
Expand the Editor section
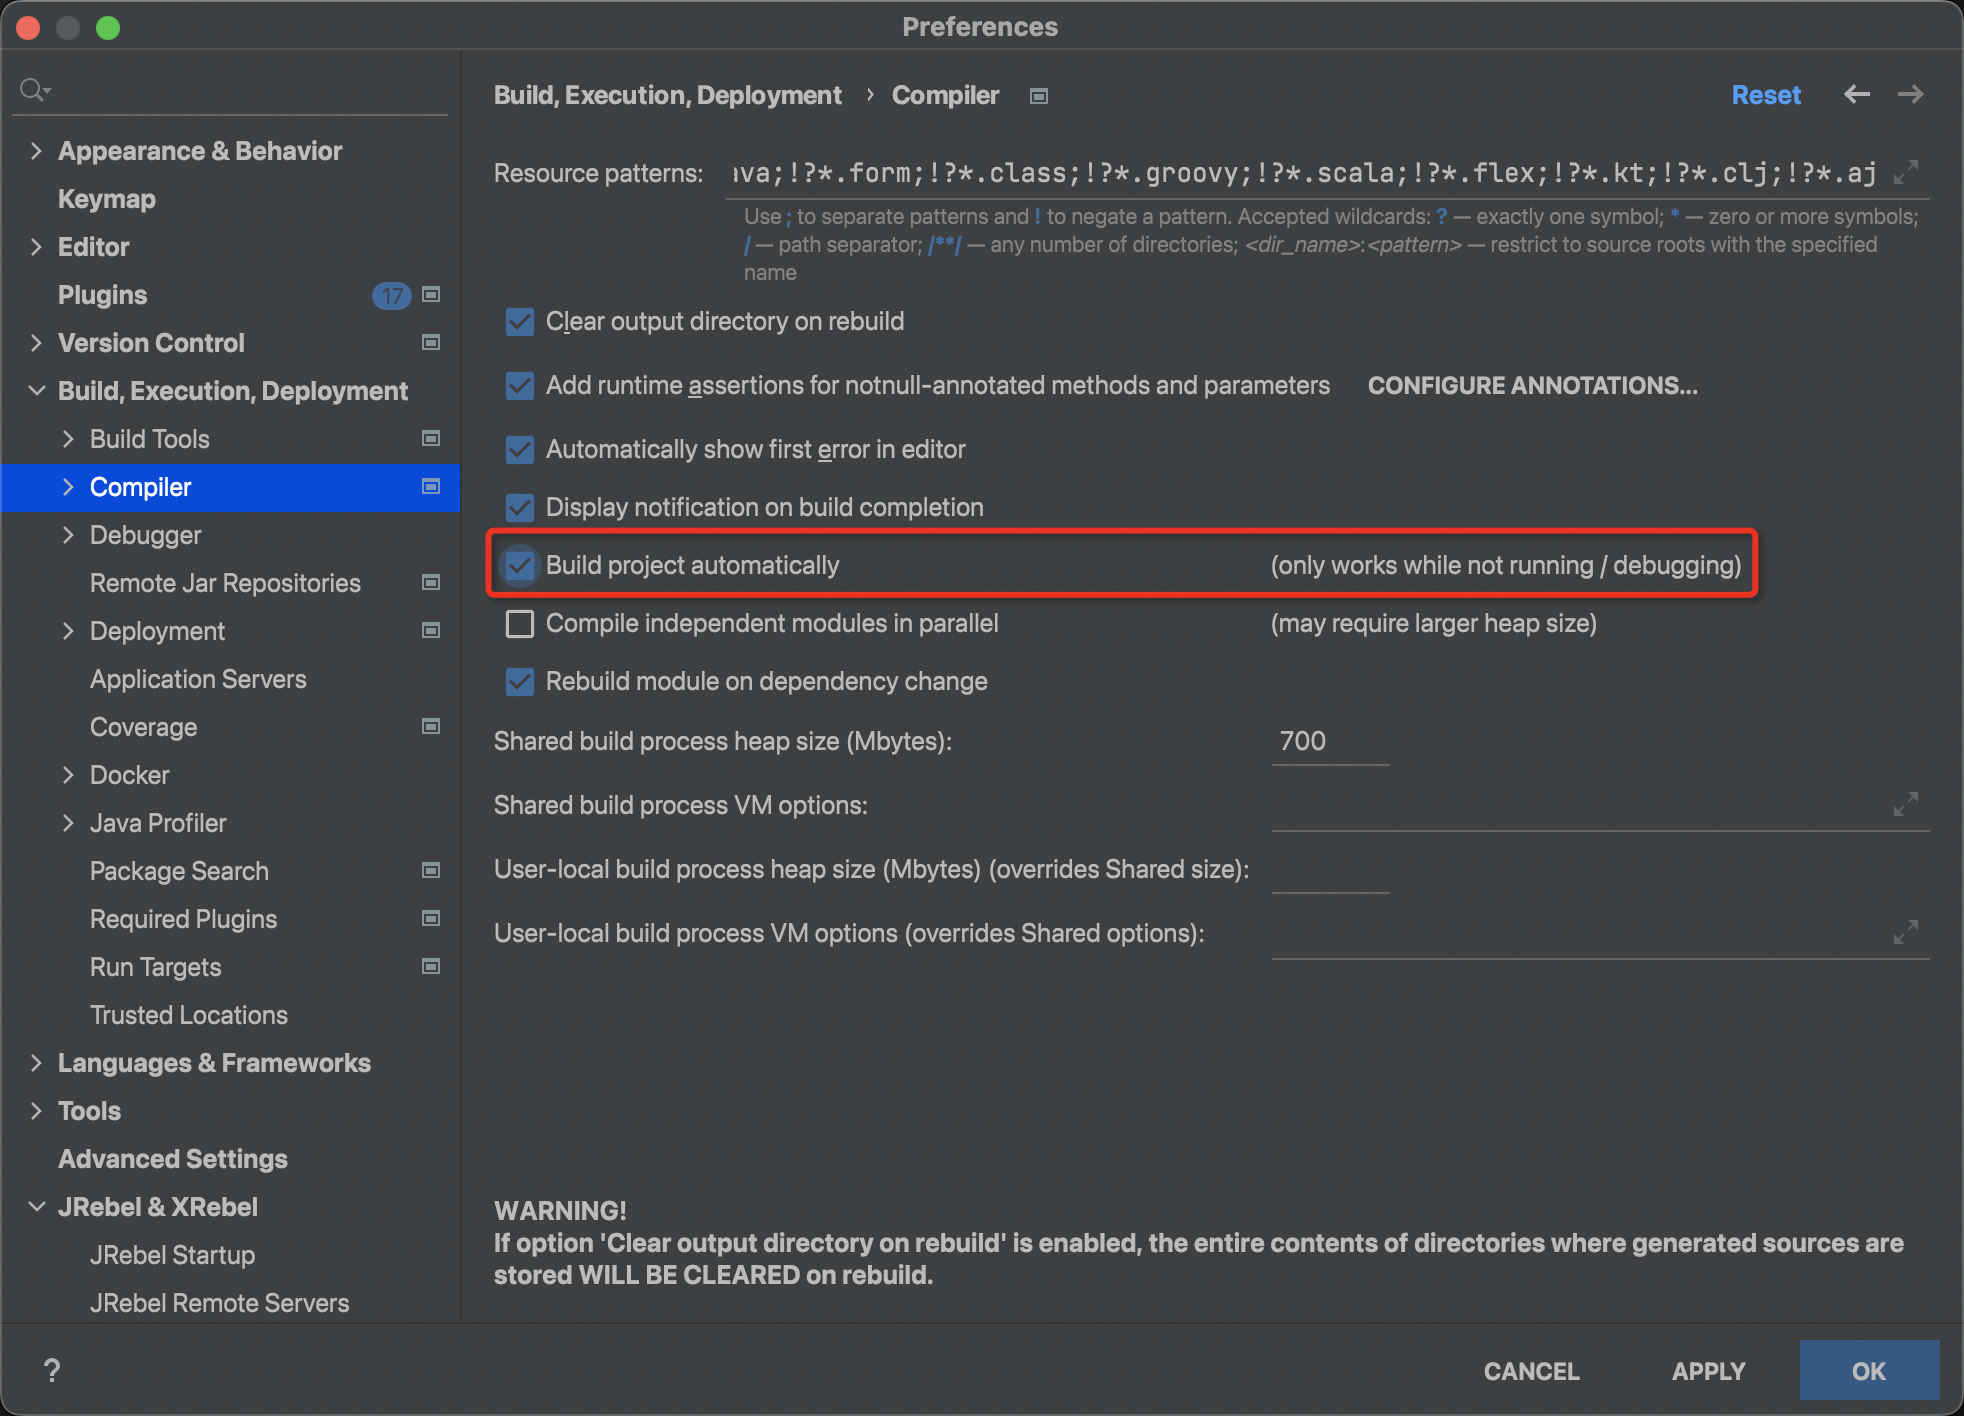click(36, 247)
